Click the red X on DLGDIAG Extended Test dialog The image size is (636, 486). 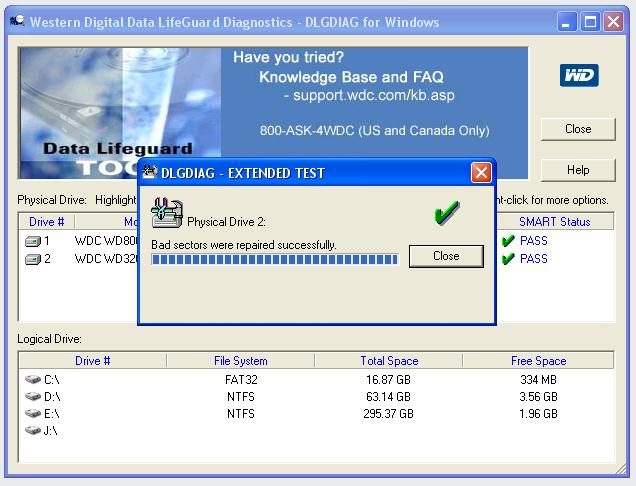coord(481,173)
